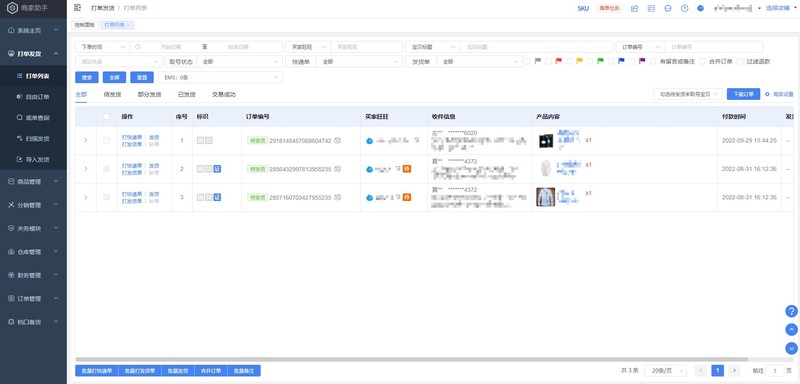Click the 商家助手 logo icon
Image resolution: width=800 pixels, height=384 pixels.
(12, 8)
